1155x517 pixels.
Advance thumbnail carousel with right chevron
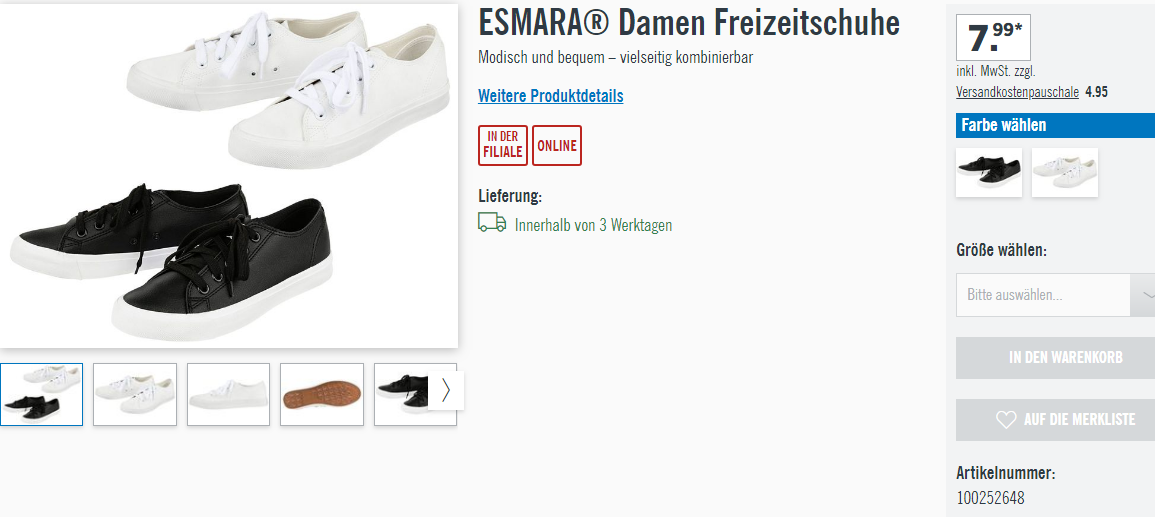[446, 390]
